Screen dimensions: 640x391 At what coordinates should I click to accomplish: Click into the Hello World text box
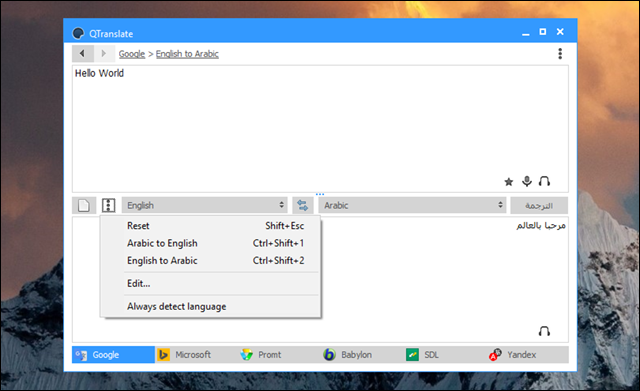[x=320, y=128]
